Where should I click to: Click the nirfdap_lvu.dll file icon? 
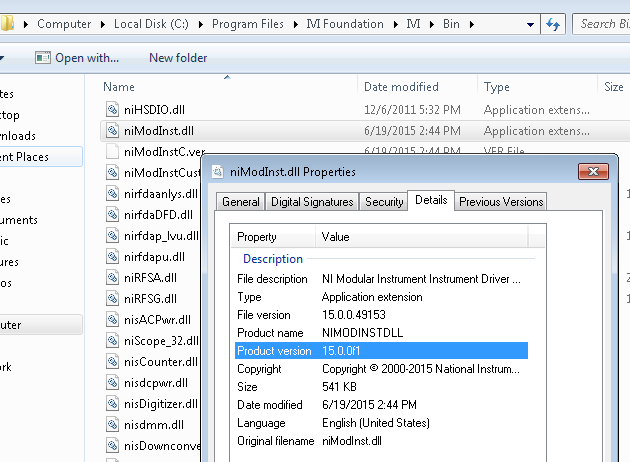pyautogui.click(x=112, y=235)
